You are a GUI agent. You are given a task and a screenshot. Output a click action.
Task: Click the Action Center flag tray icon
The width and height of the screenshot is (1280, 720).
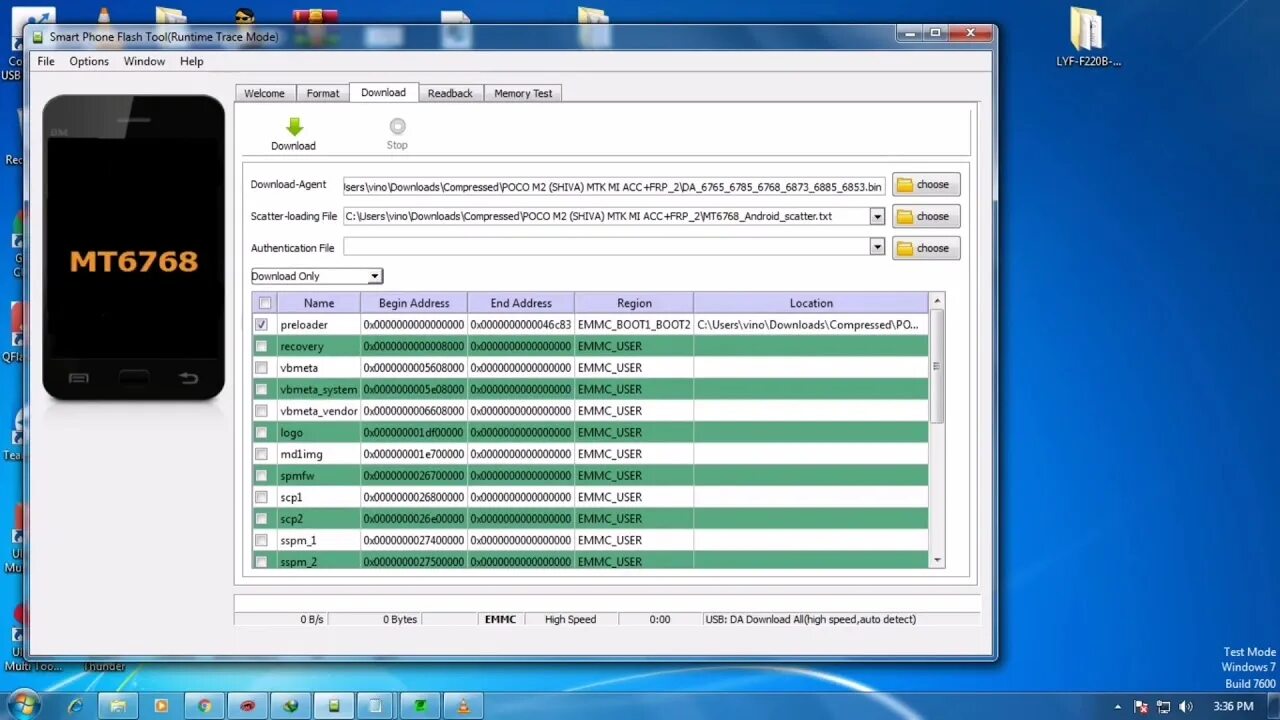[x=1140, y=706]
